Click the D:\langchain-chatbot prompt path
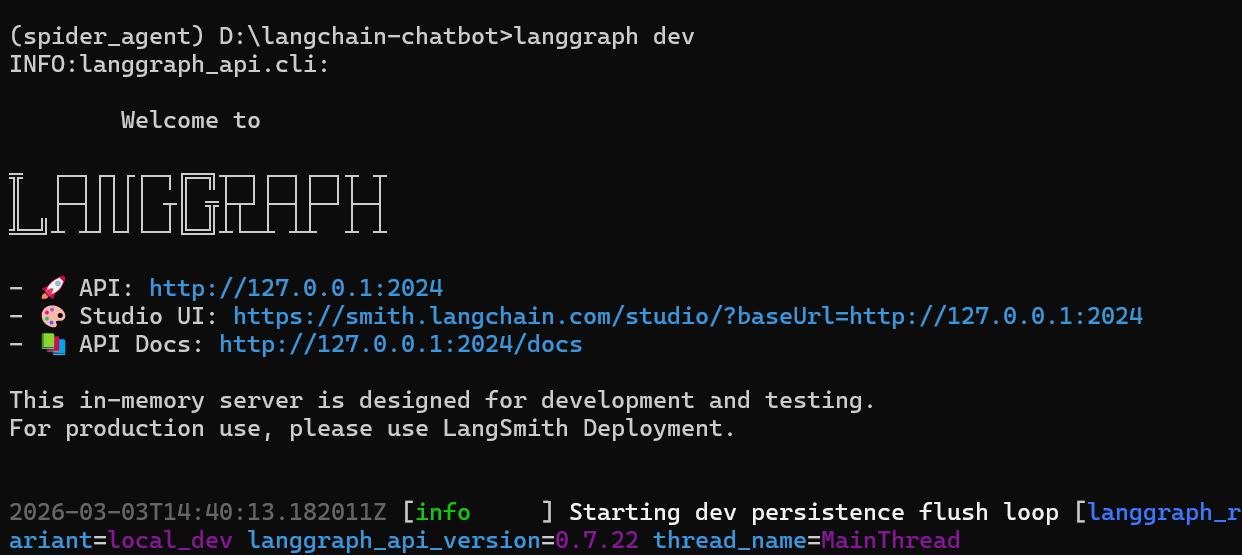The width and height of the screenshot is (1242, 555). pyautogui.click(x=366, y=37)
